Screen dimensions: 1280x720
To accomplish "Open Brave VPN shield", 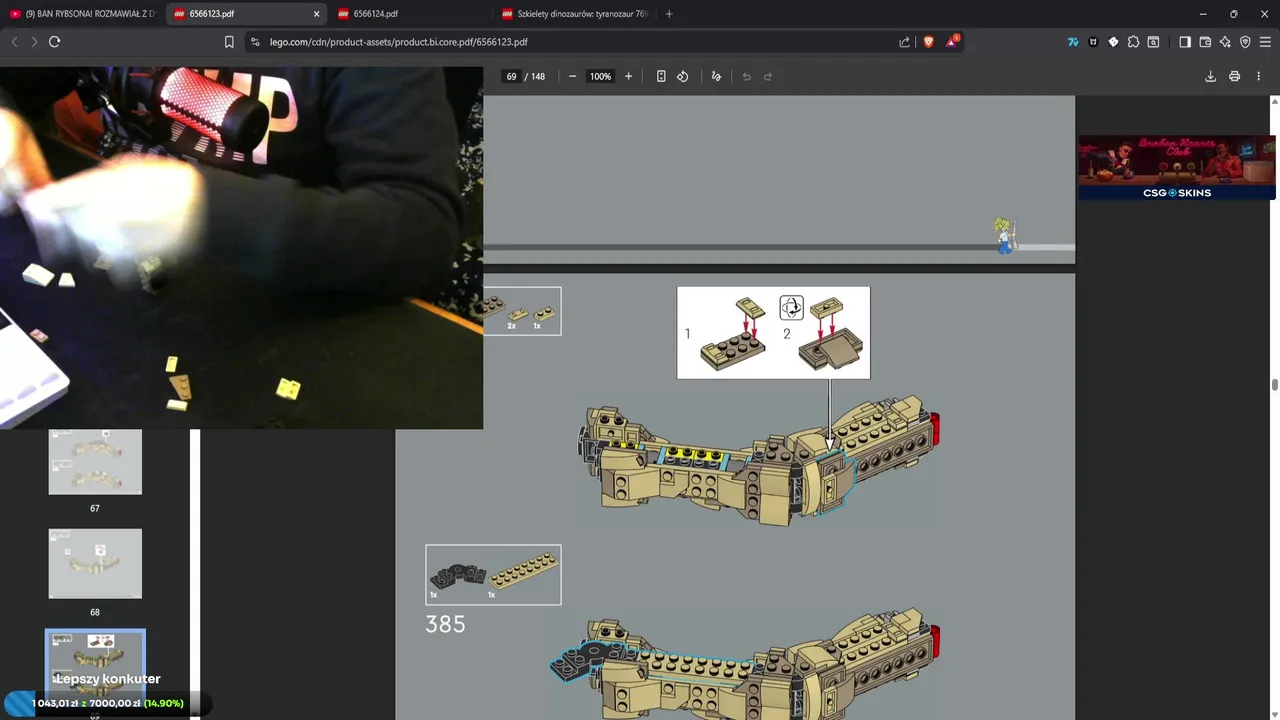I will pyautogui.click(x=1245, y=42).
